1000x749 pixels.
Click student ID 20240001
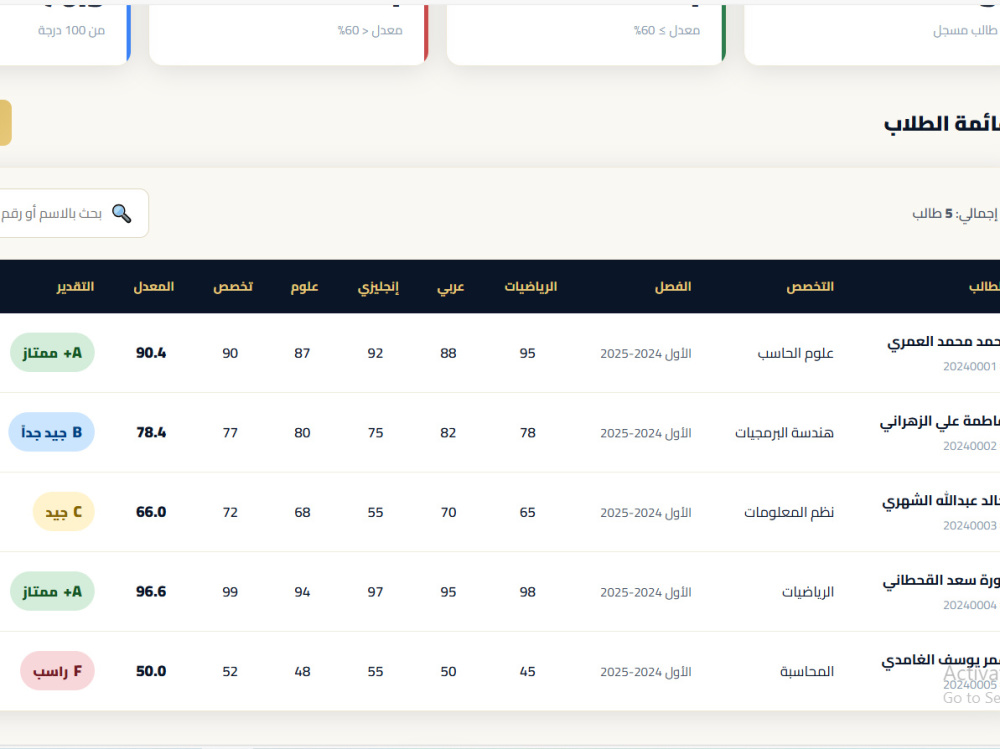tap(969, 366)
